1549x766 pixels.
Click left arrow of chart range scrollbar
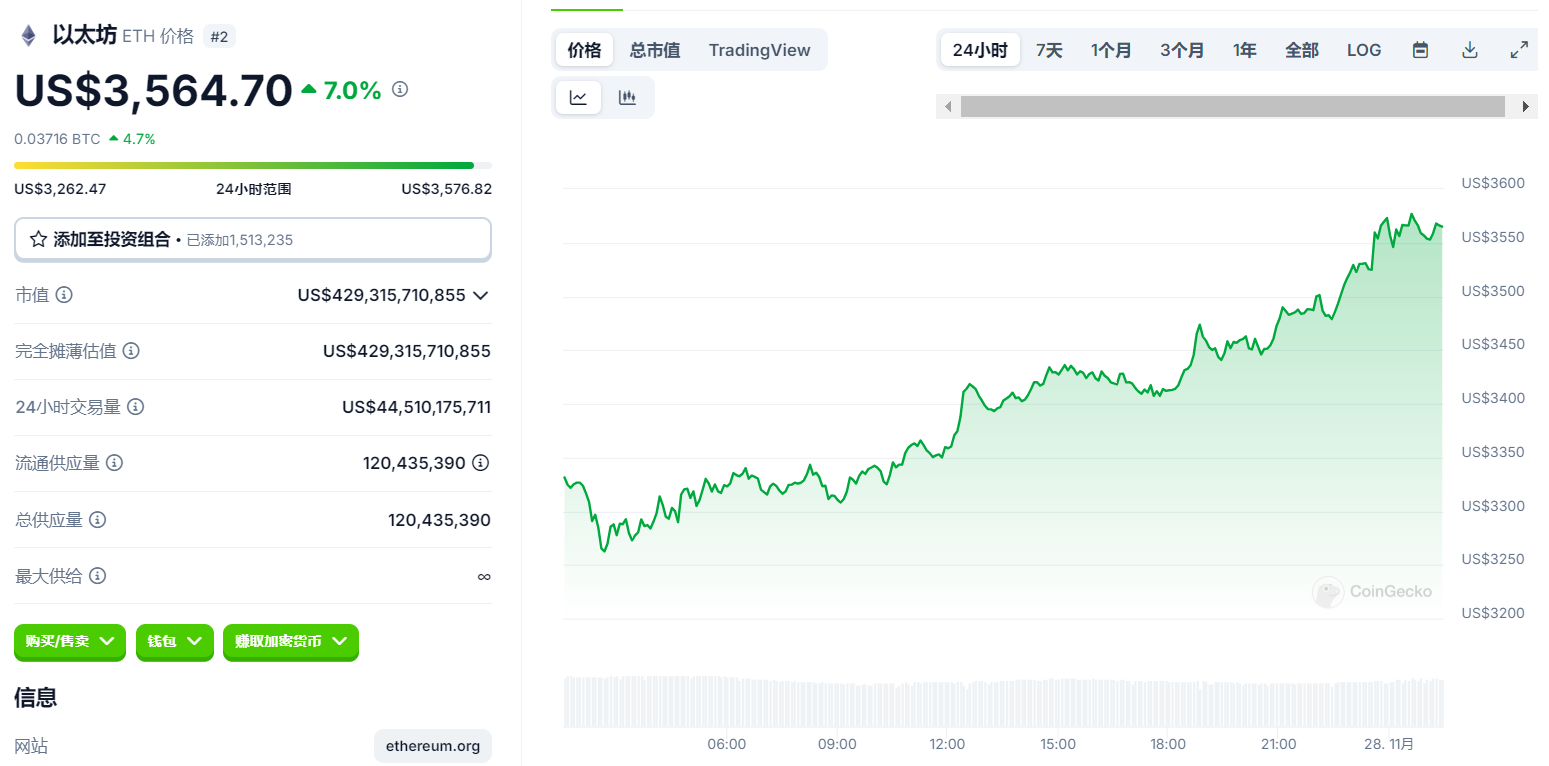(x=948, y=106)
